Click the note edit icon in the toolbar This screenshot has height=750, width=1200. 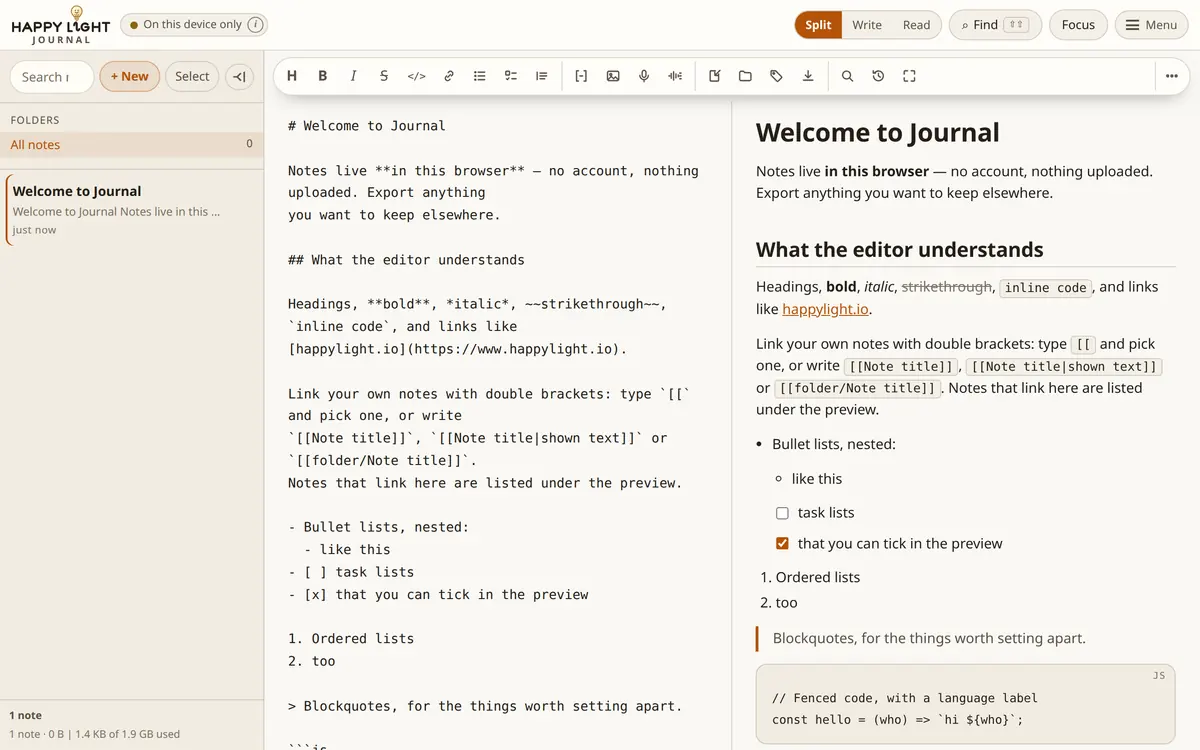715,76
